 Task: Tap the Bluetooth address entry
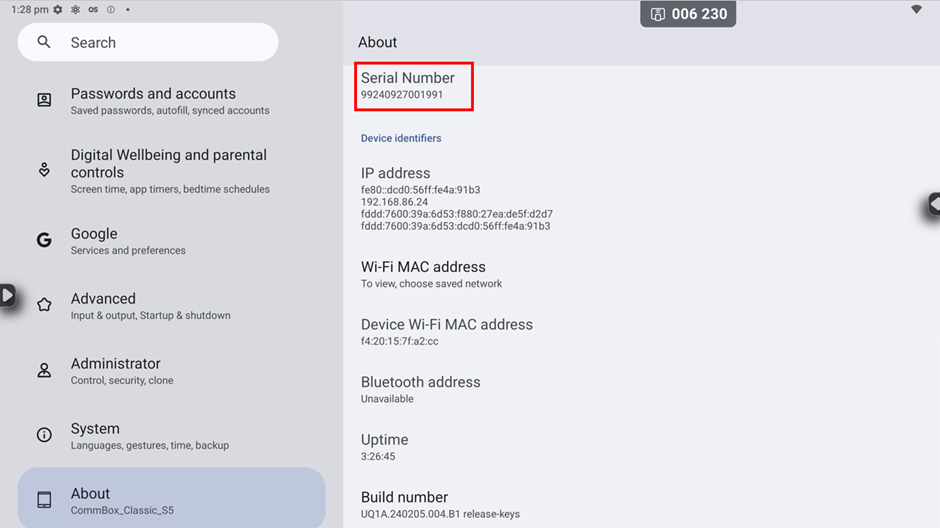(x=420, y=389)
